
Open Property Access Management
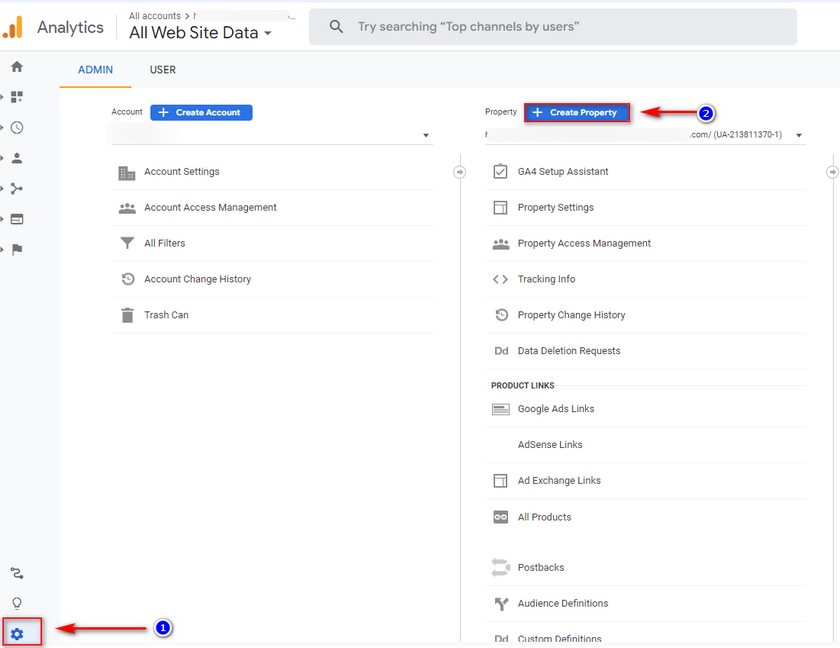(x=584, y=243)
